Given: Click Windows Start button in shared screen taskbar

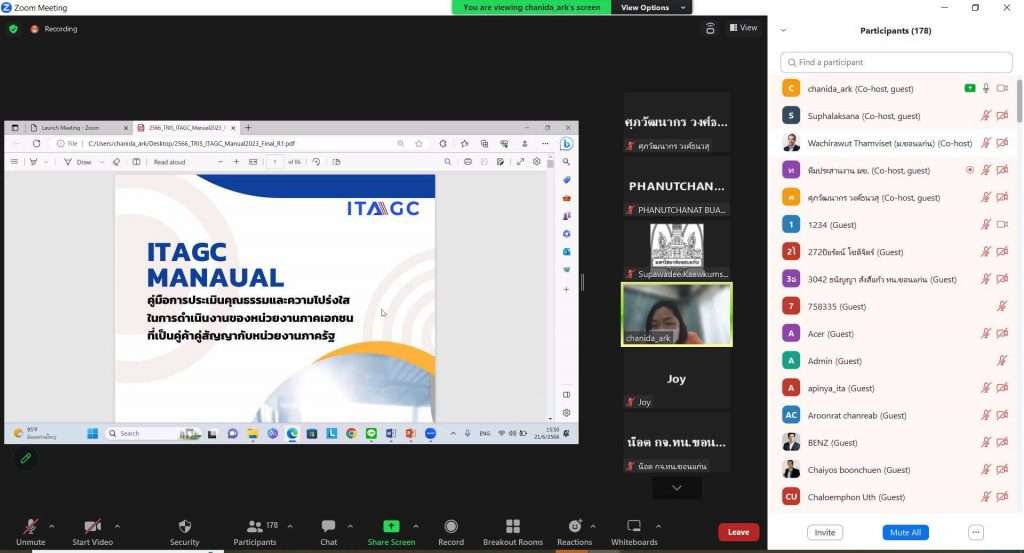Looking at the screenshot, I should point(93,434).
